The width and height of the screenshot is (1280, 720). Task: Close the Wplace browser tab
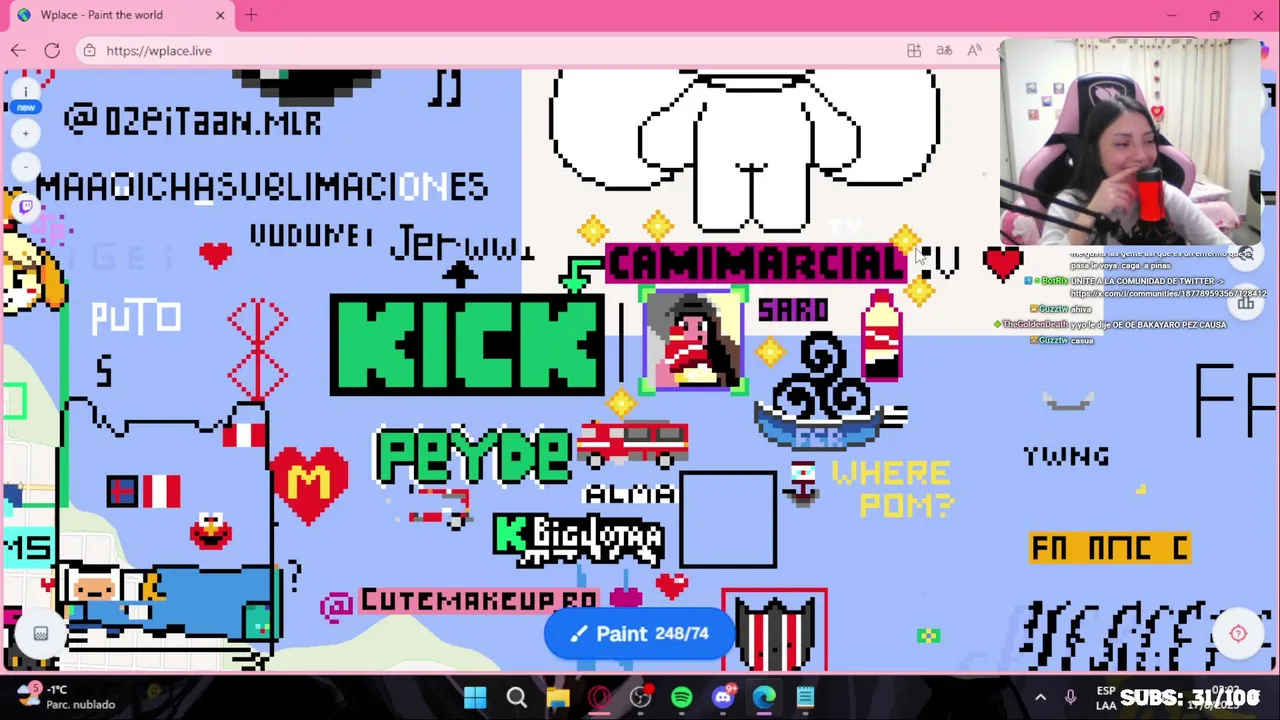(x=220, y=15)
